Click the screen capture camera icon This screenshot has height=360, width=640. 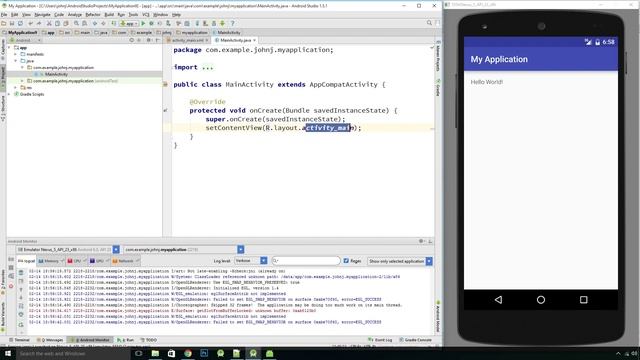pyautogui.click(x=11, y=259)
